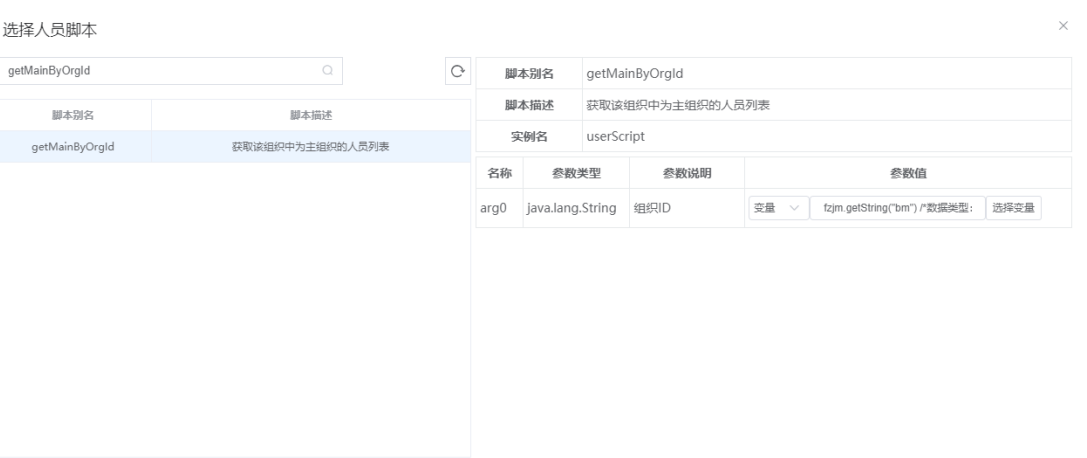
Task: Click the 实例名 label
Action: click(x=529, y=136)
